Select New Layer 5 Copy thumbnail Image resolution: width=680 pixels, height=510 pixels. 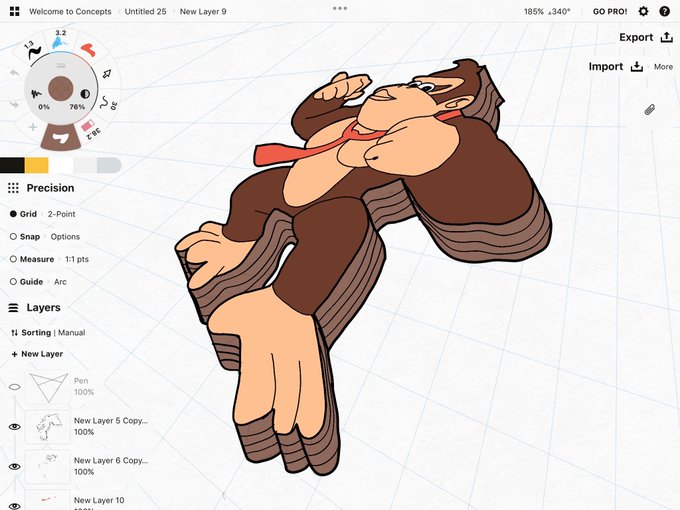[48, 427]
